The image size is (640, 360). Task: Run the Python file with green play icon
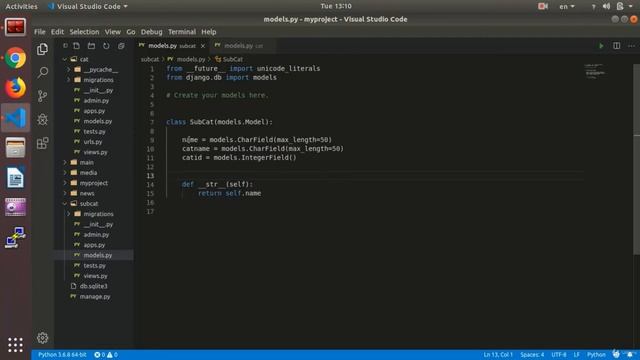click(601, 46)
